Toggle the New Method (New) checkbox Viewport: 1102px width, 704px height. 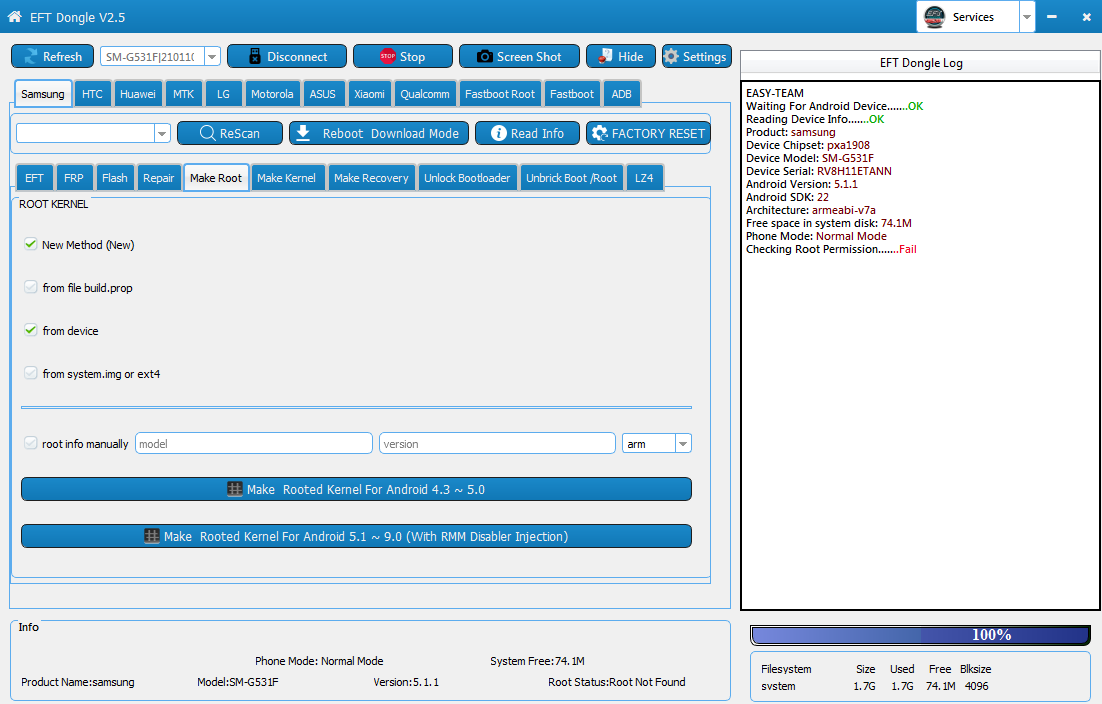coord(30,244)
